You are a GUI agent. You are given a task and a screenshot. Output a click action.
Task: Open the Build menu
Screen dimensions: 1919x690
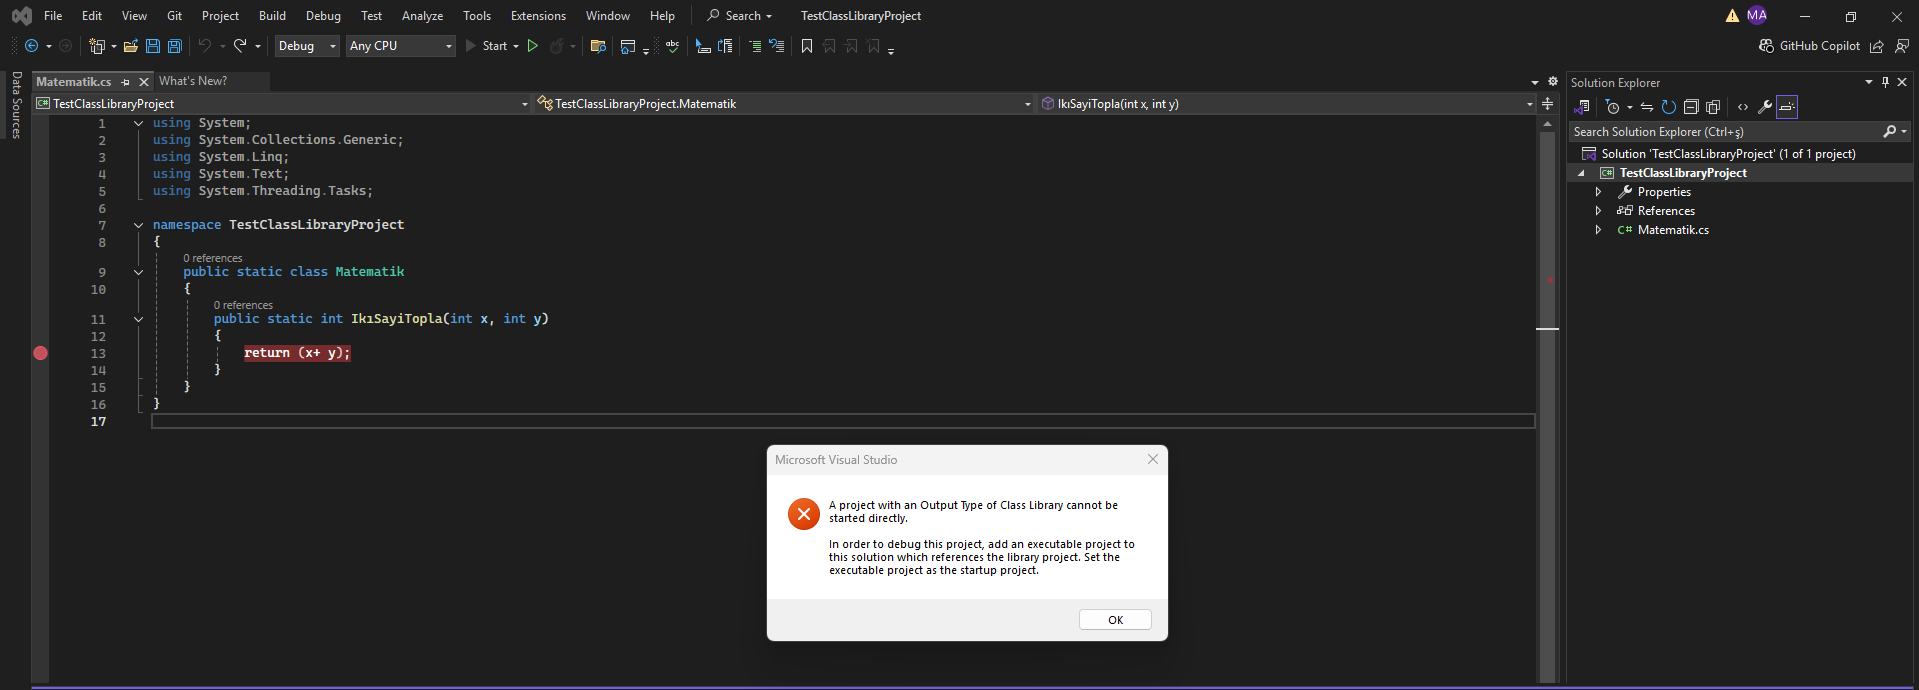tap(272, 16)
